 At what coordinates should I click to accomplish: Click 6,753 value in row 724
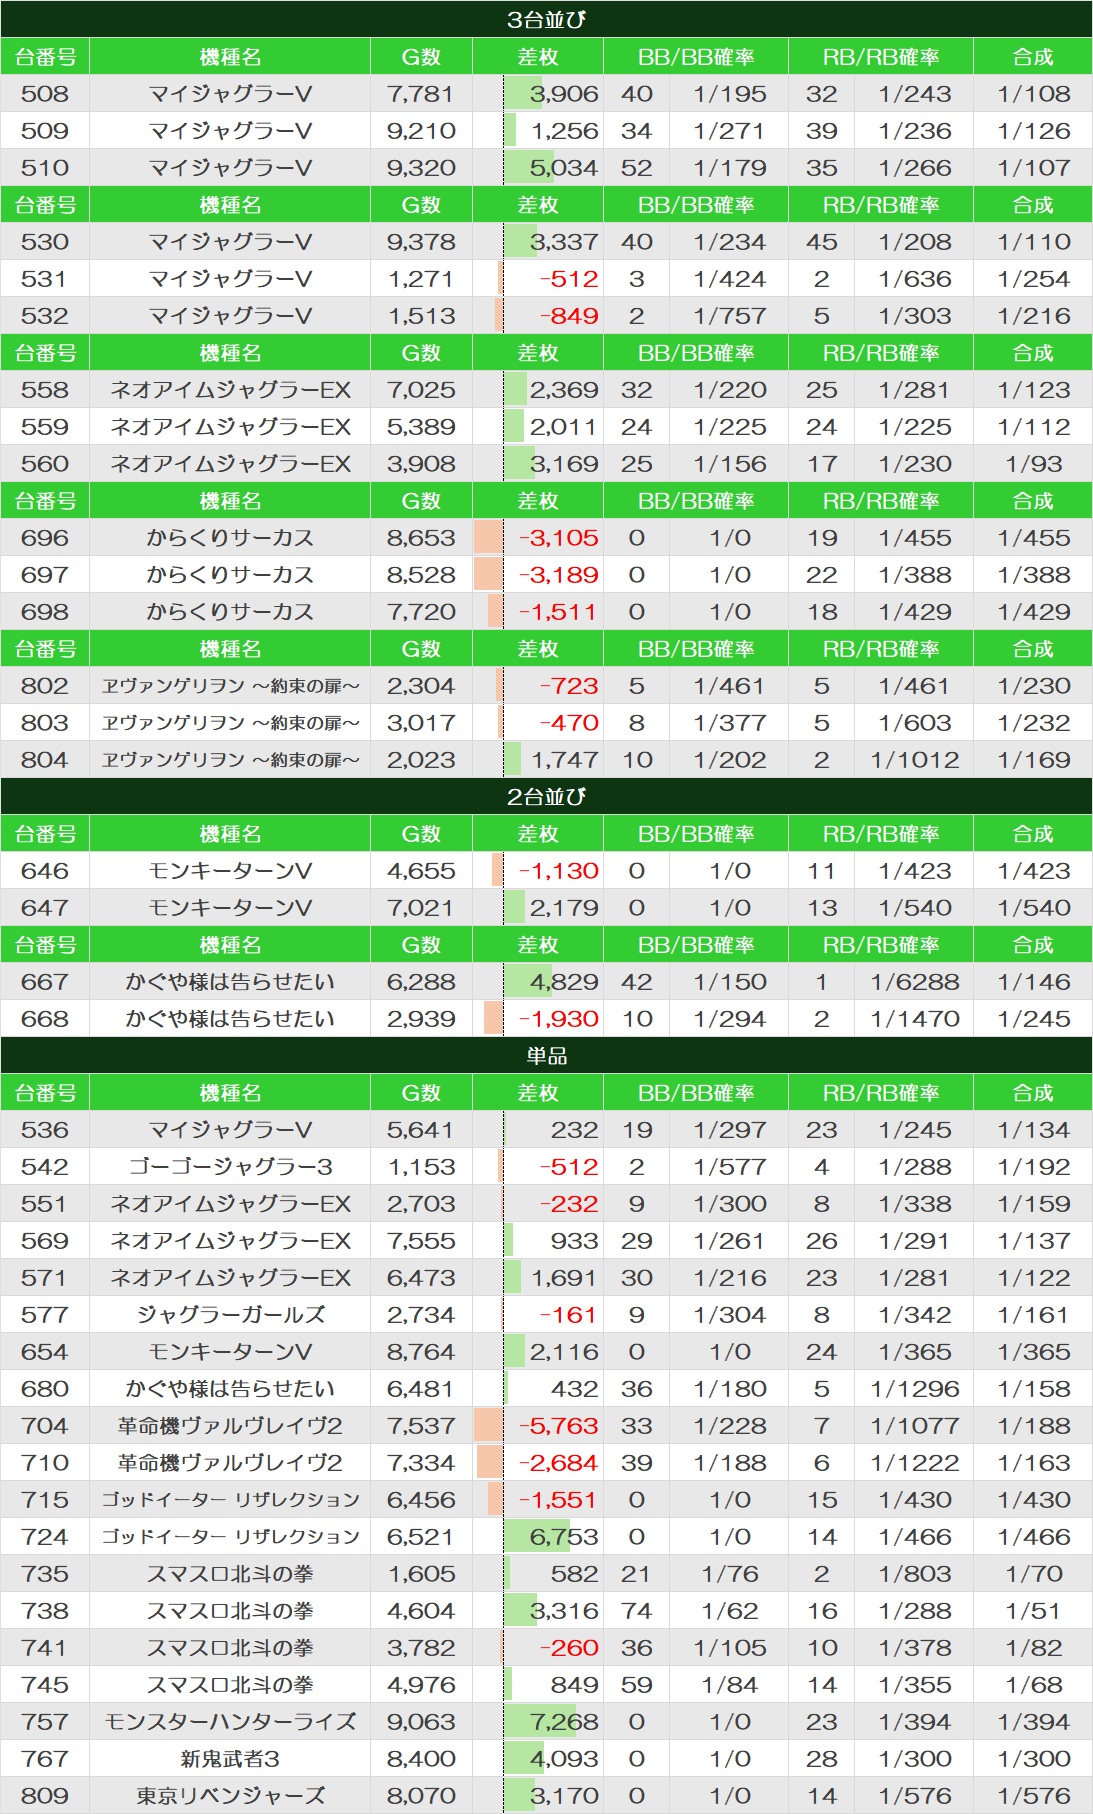click(x=564, y=1537)
